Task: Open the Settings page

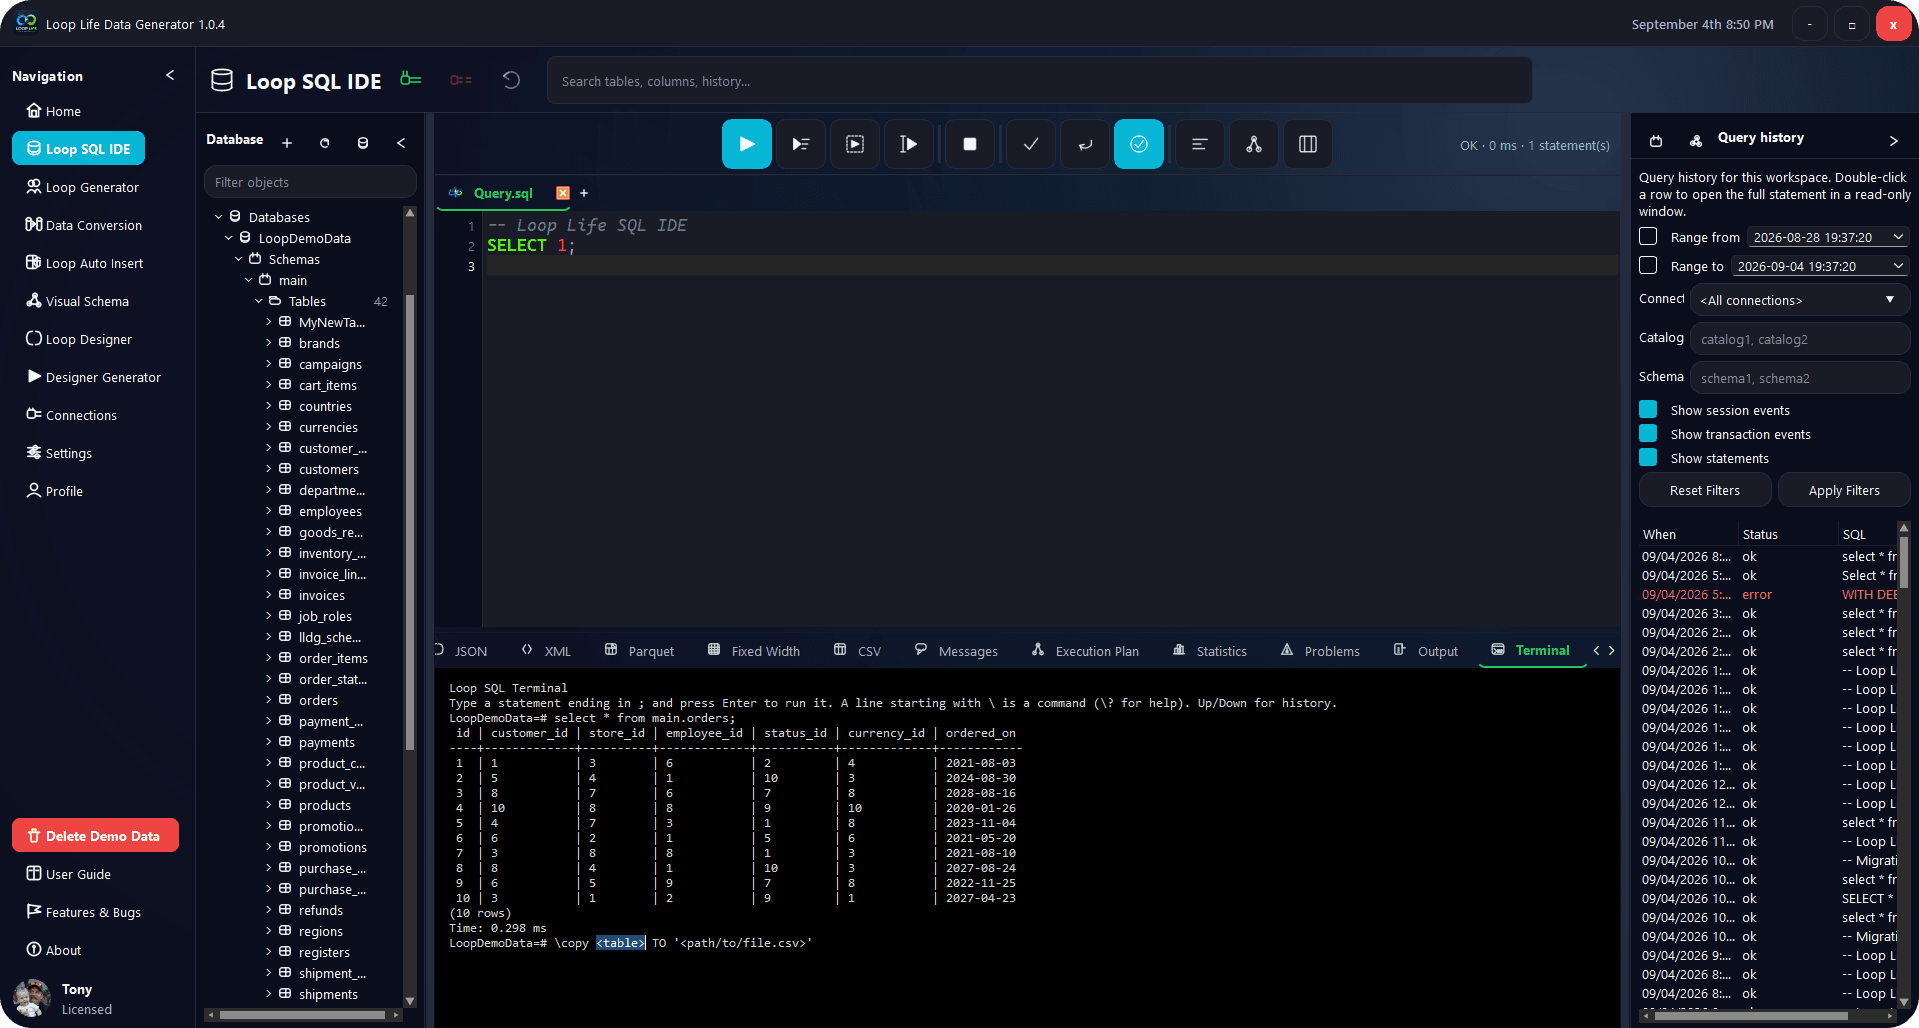Action: point(59,453)
